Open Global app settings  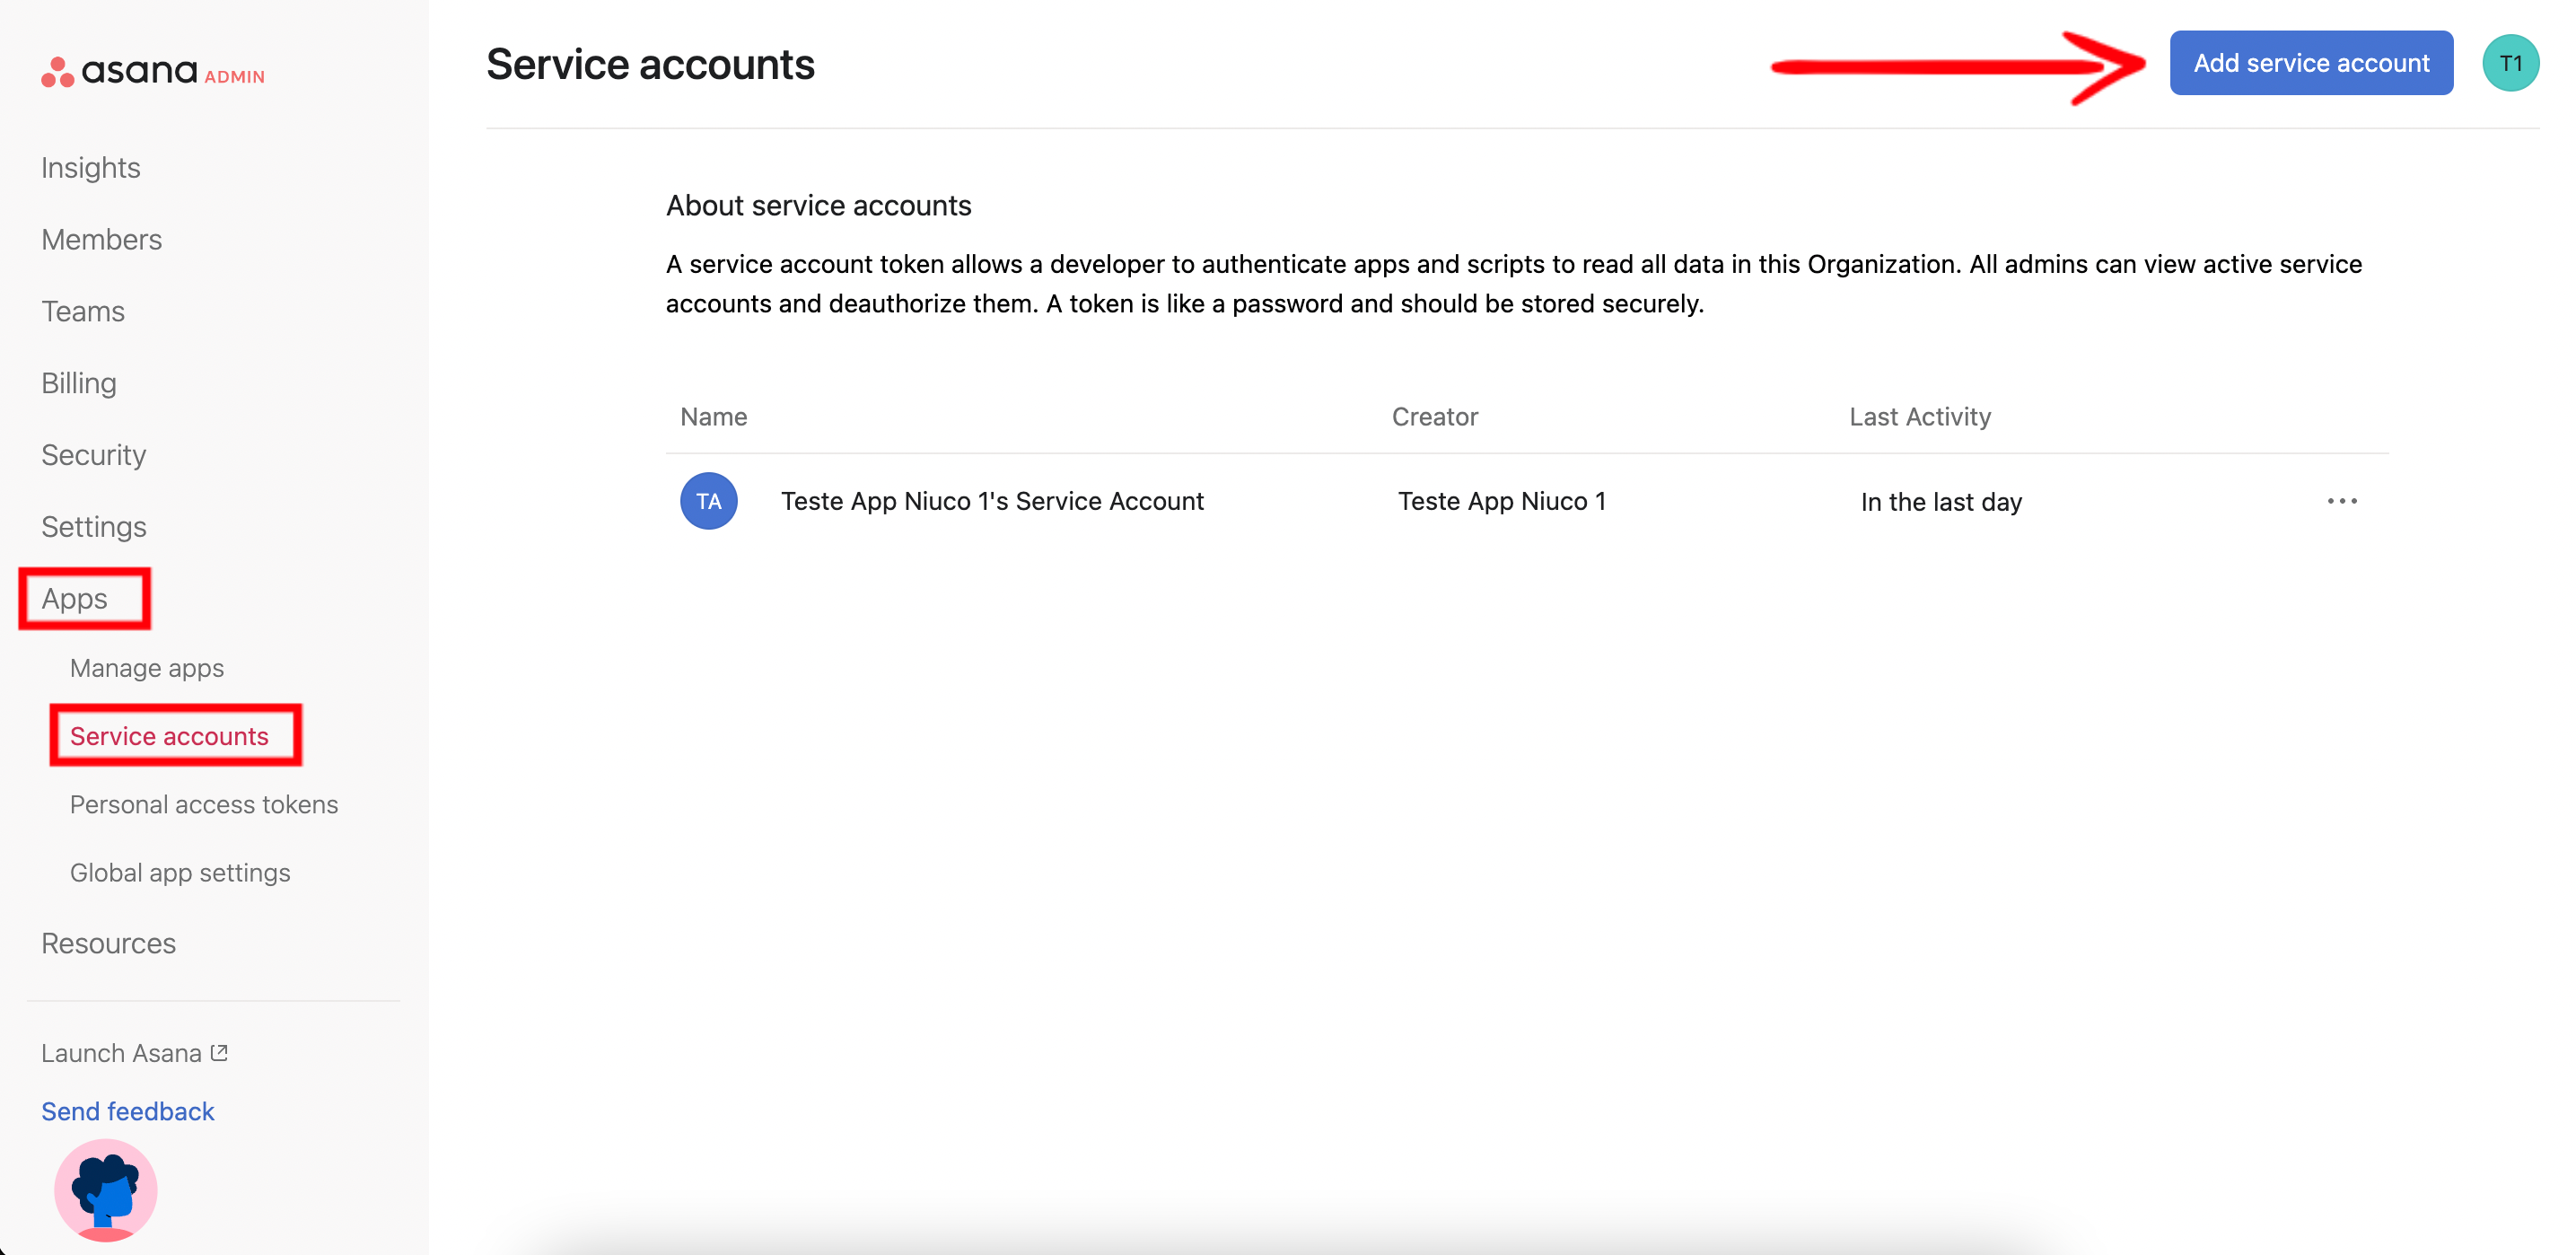click(180, 873)
